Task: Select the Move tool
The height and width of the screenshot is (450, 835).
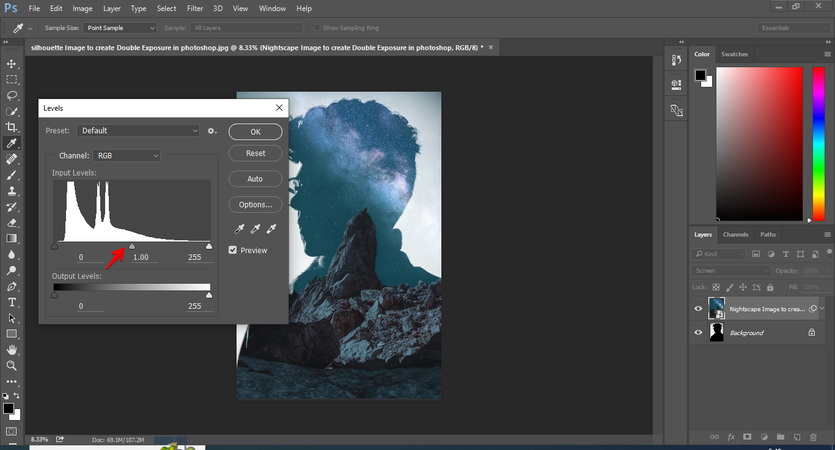Action: 11,64
